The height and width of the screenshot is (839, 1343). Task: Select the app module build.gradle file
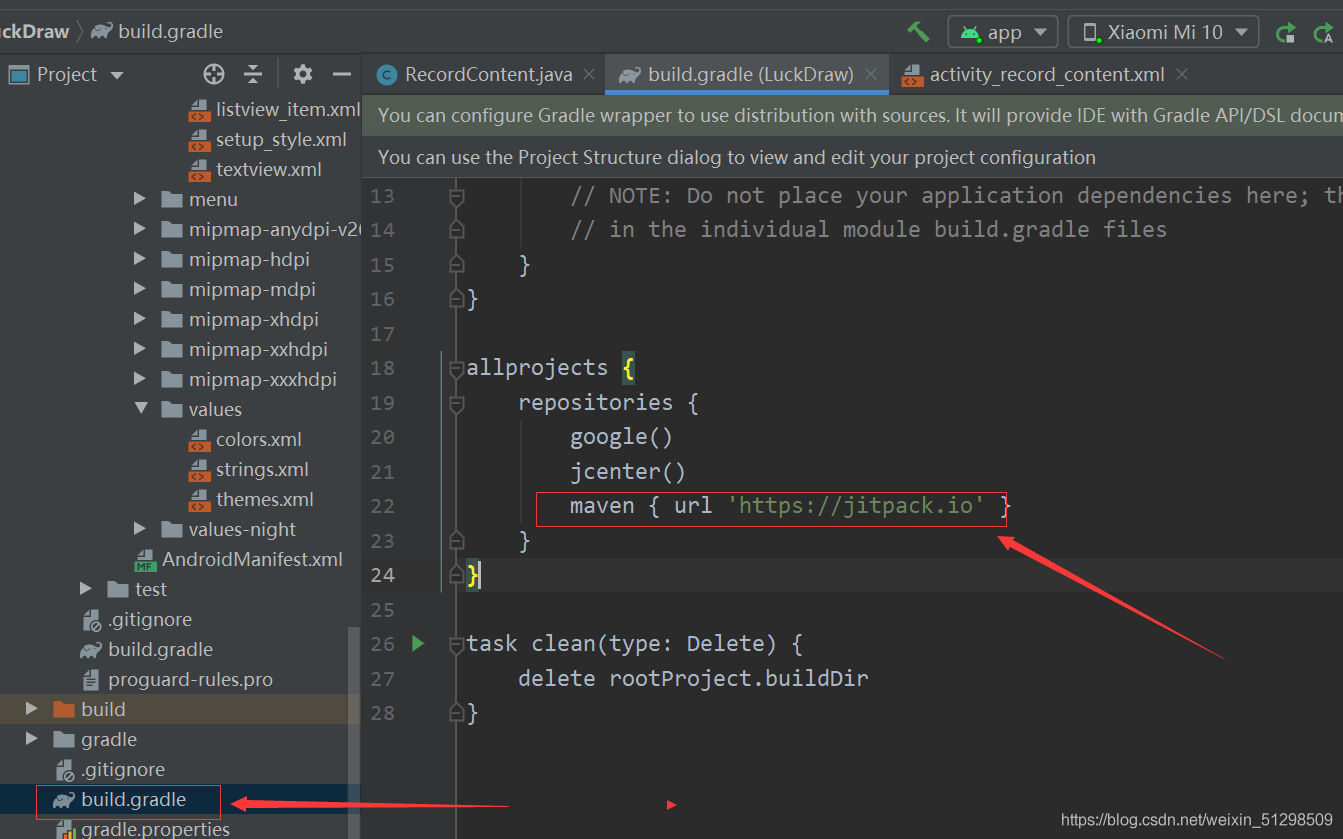coord(160,650)
